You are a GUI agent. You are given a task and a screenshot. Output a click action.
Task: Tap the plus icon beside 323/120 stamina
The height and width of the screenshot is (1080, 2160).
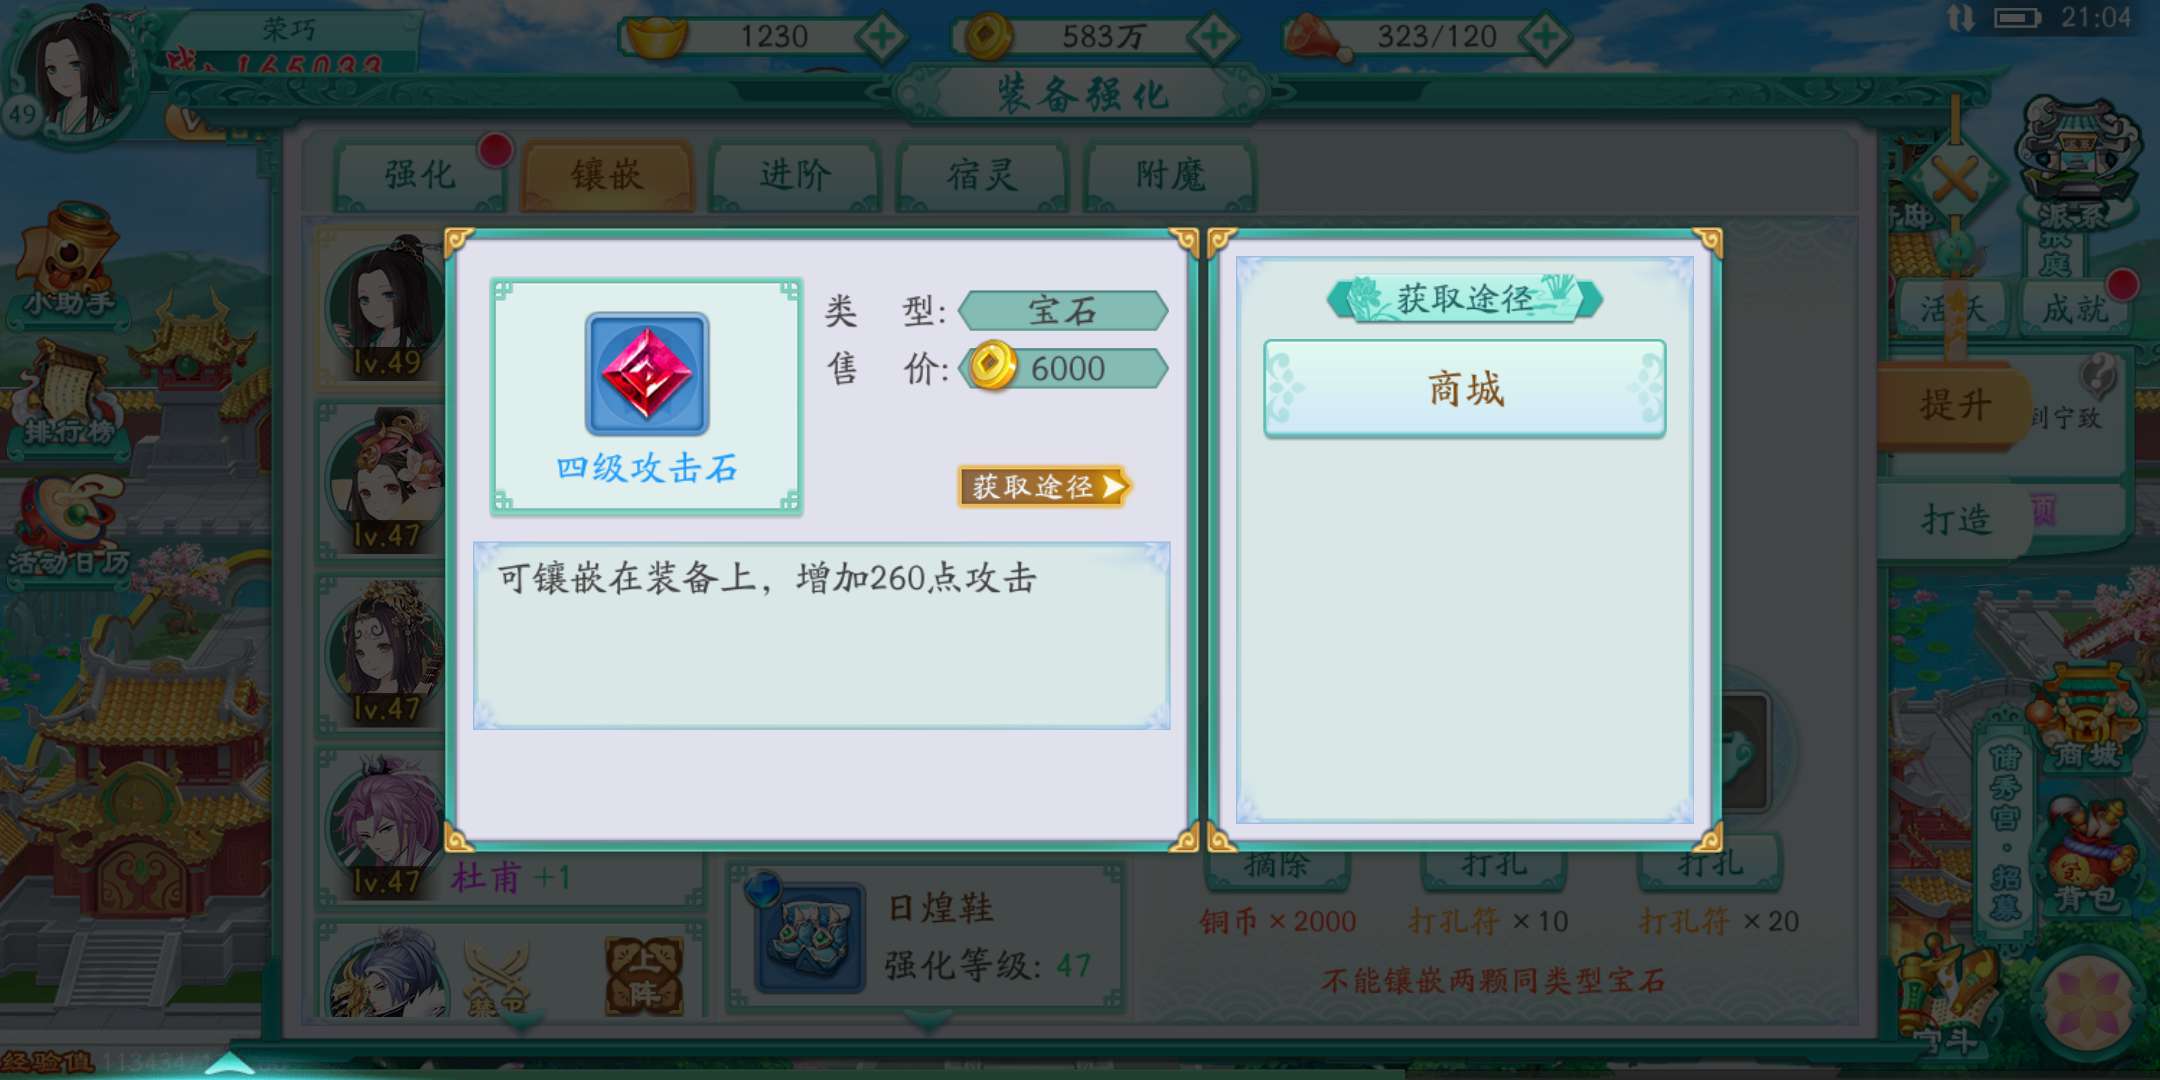(1545, 37)
